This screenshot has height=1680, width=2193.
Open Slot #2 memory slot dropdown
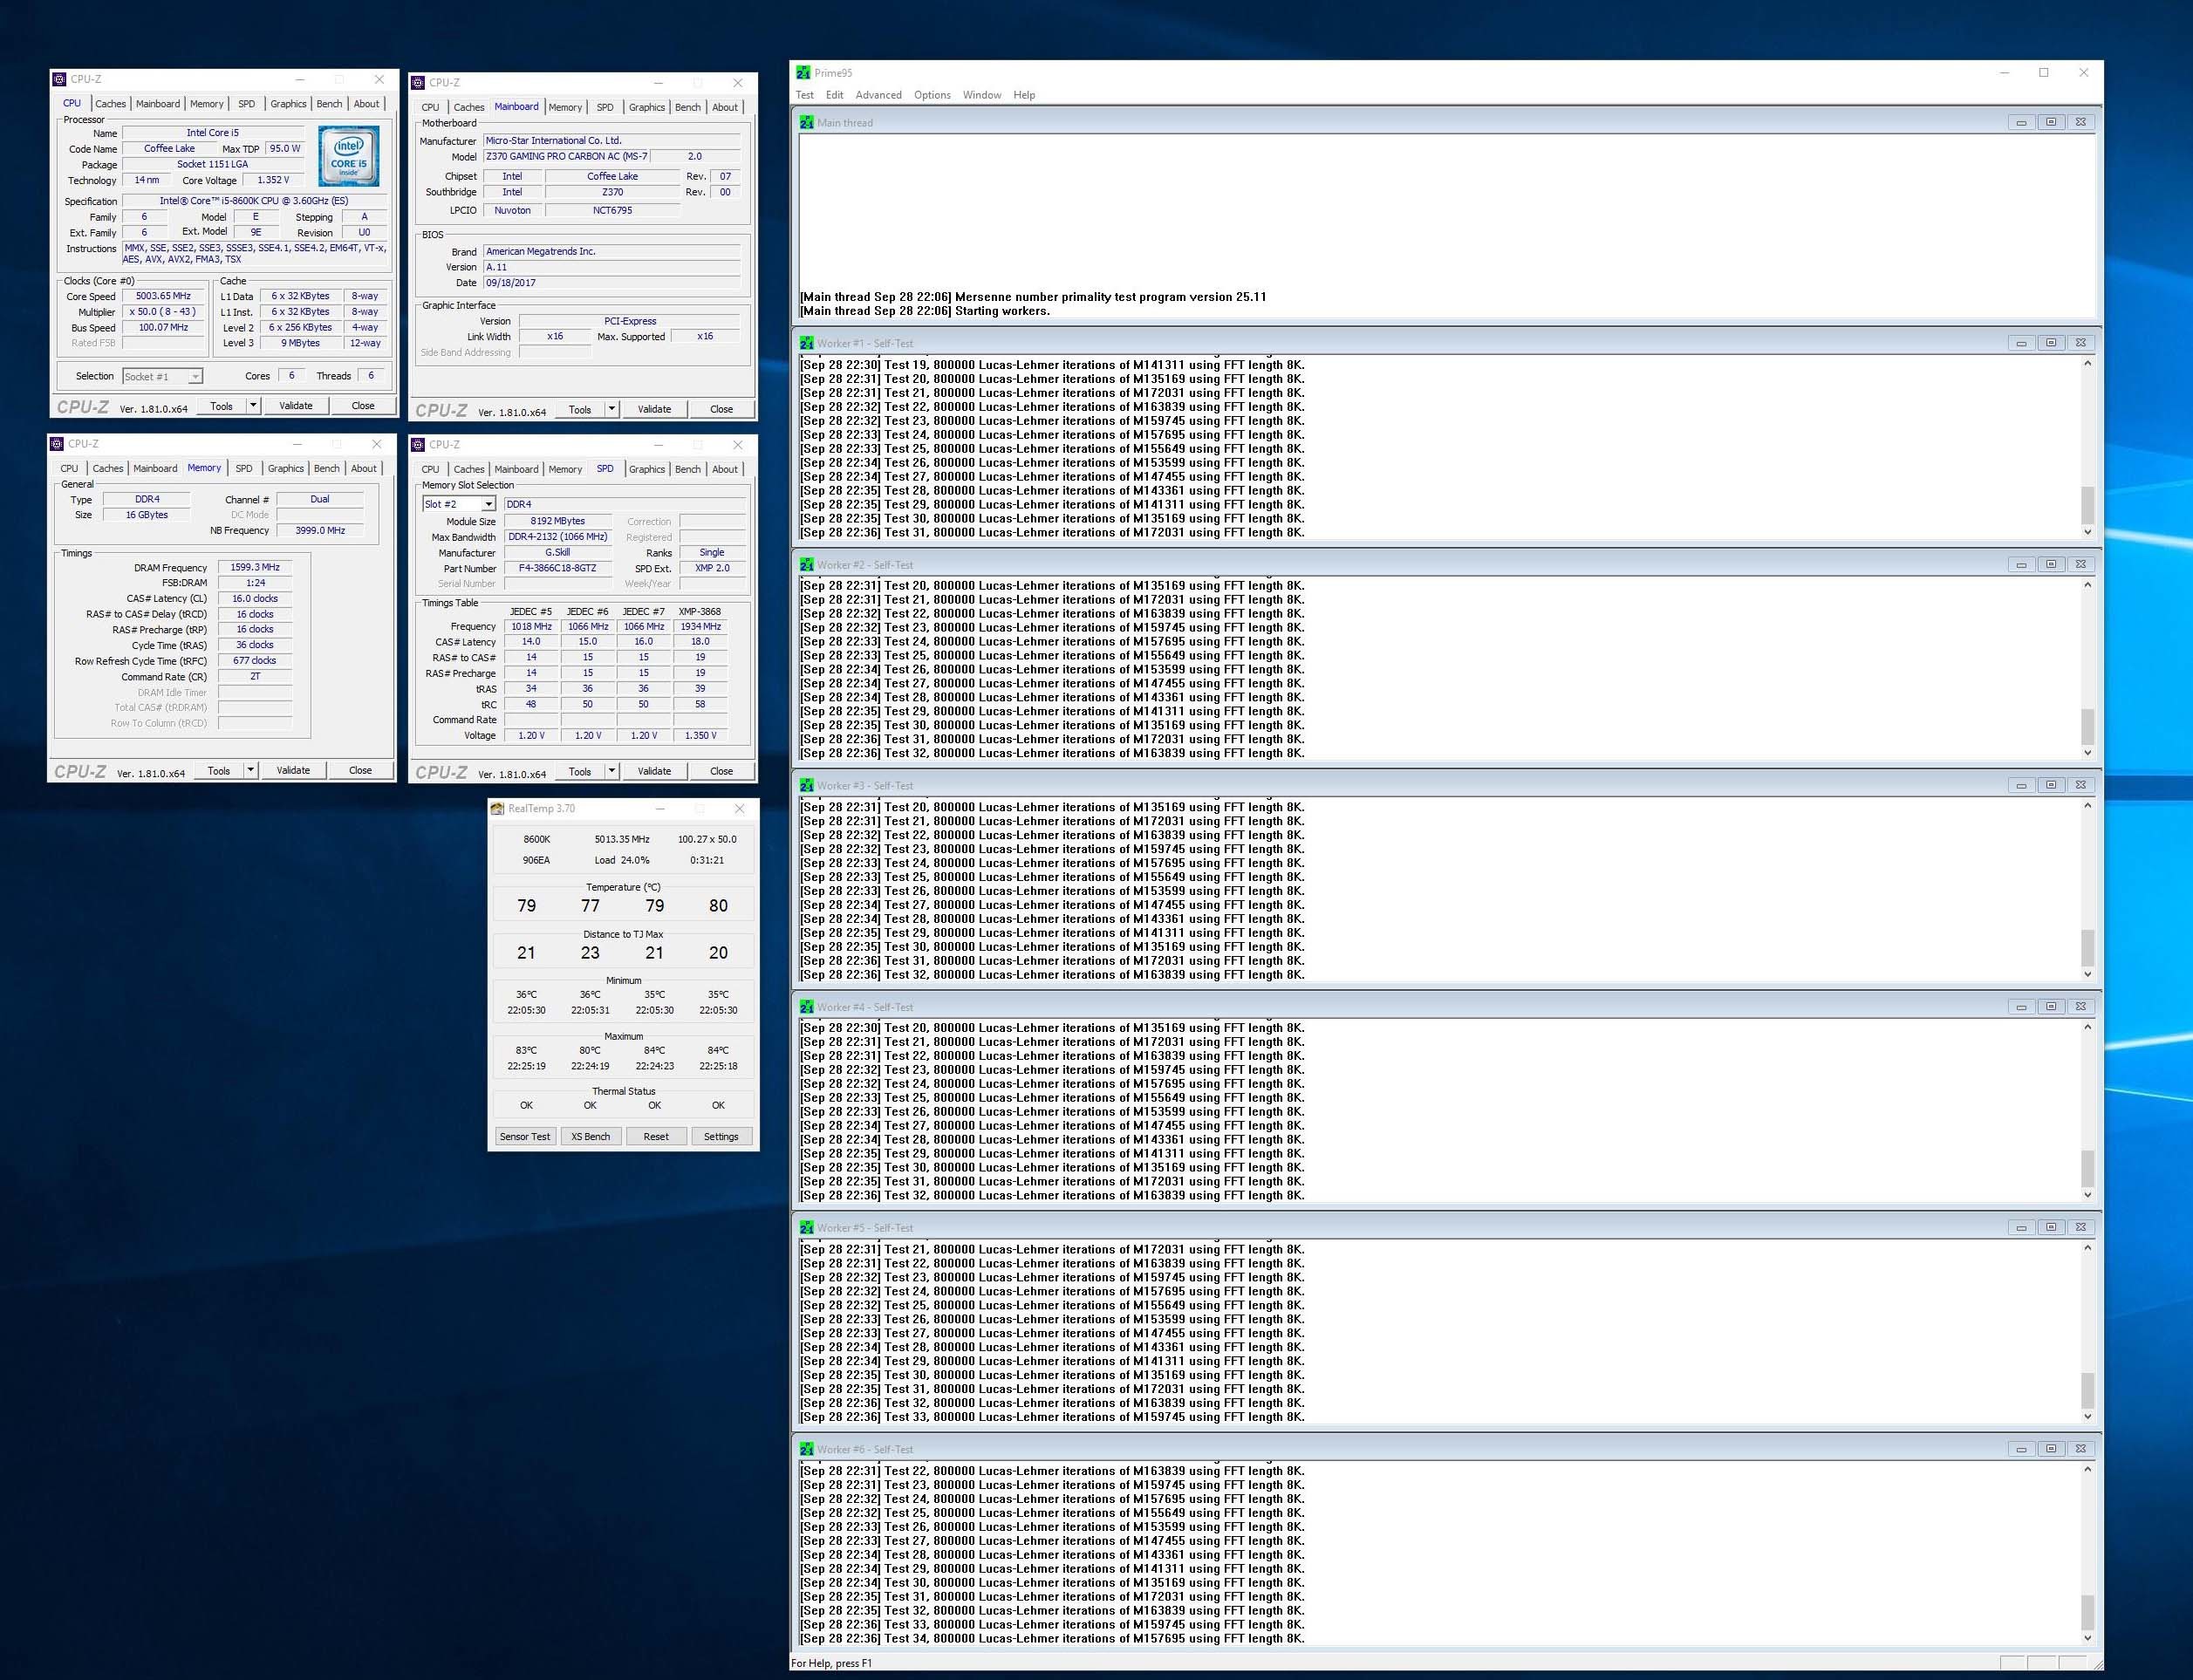click(459, 504)
